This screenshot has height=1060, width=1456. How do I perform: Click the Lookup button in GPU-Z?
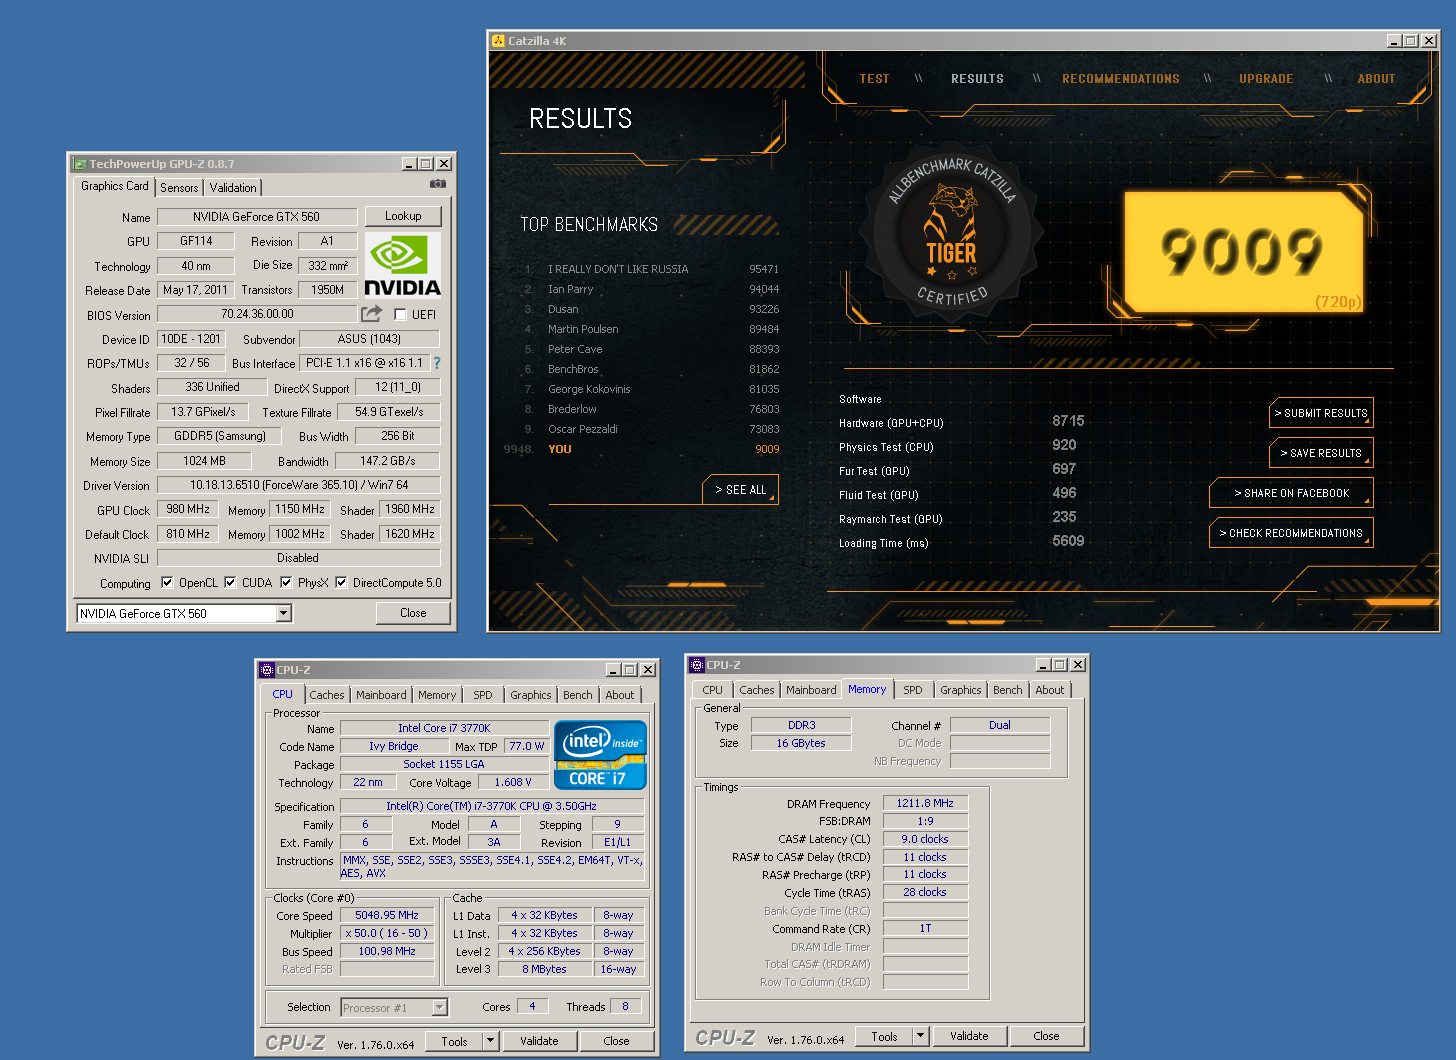click(403, 216)
